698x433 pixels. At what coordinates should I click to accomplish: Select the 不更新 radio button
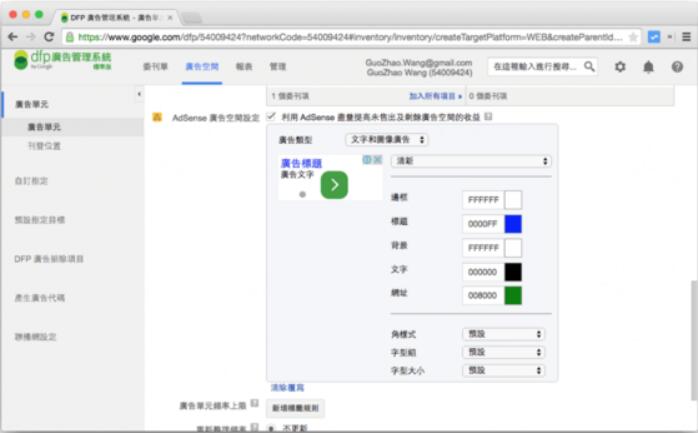tap(271, 429)
